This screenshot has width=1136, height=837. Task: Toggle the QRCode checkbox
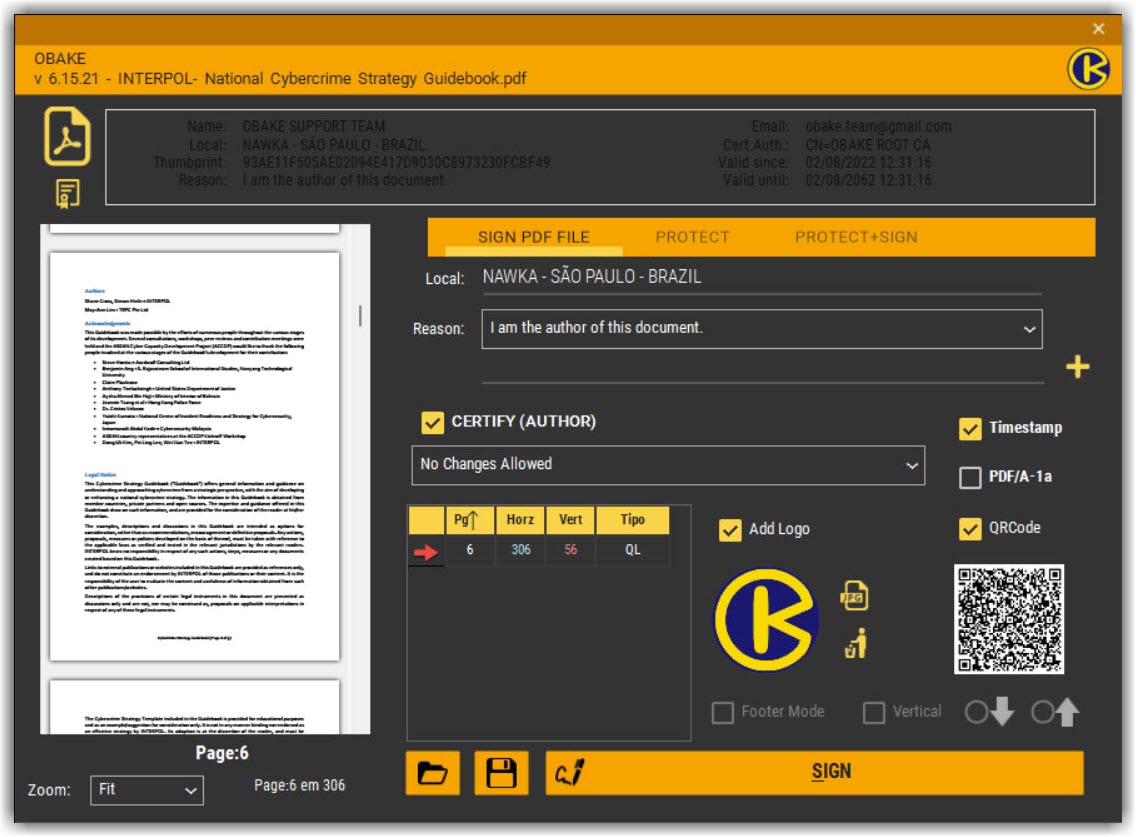(x=970, y=529)
